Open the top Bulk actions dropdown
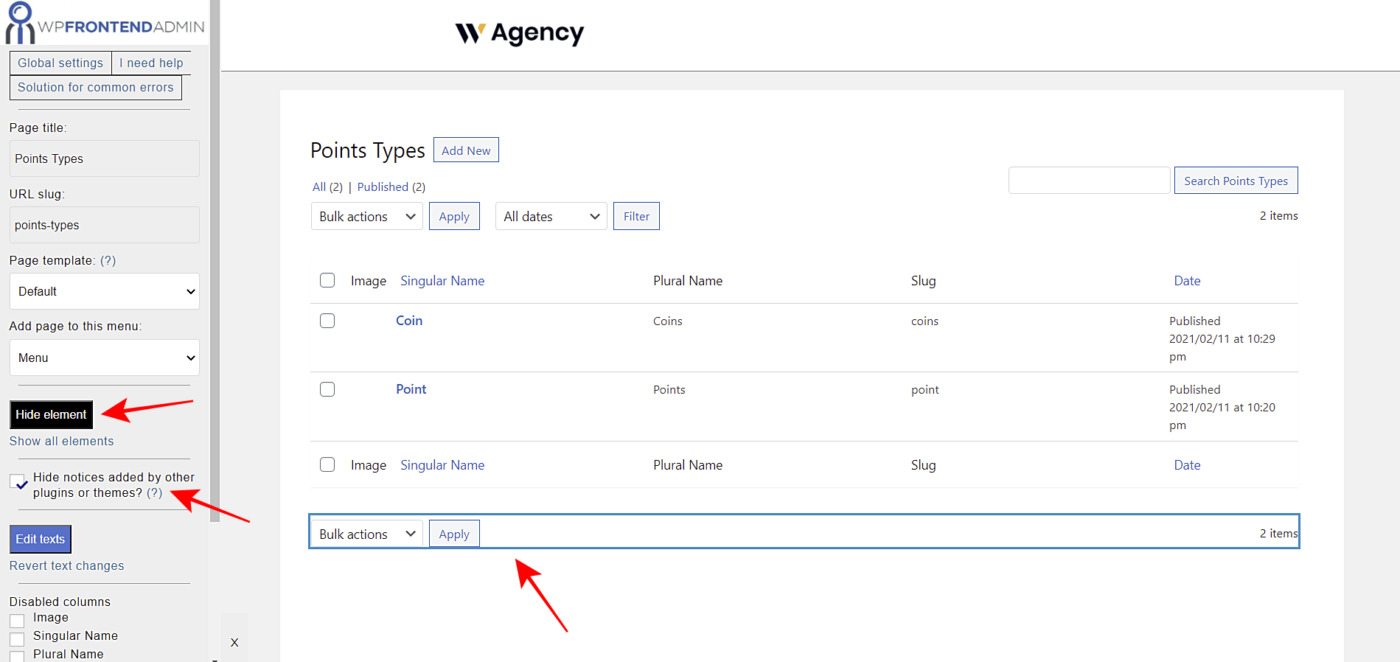The height and width of the screenshot is (662, 1400). tap(366, 216)
